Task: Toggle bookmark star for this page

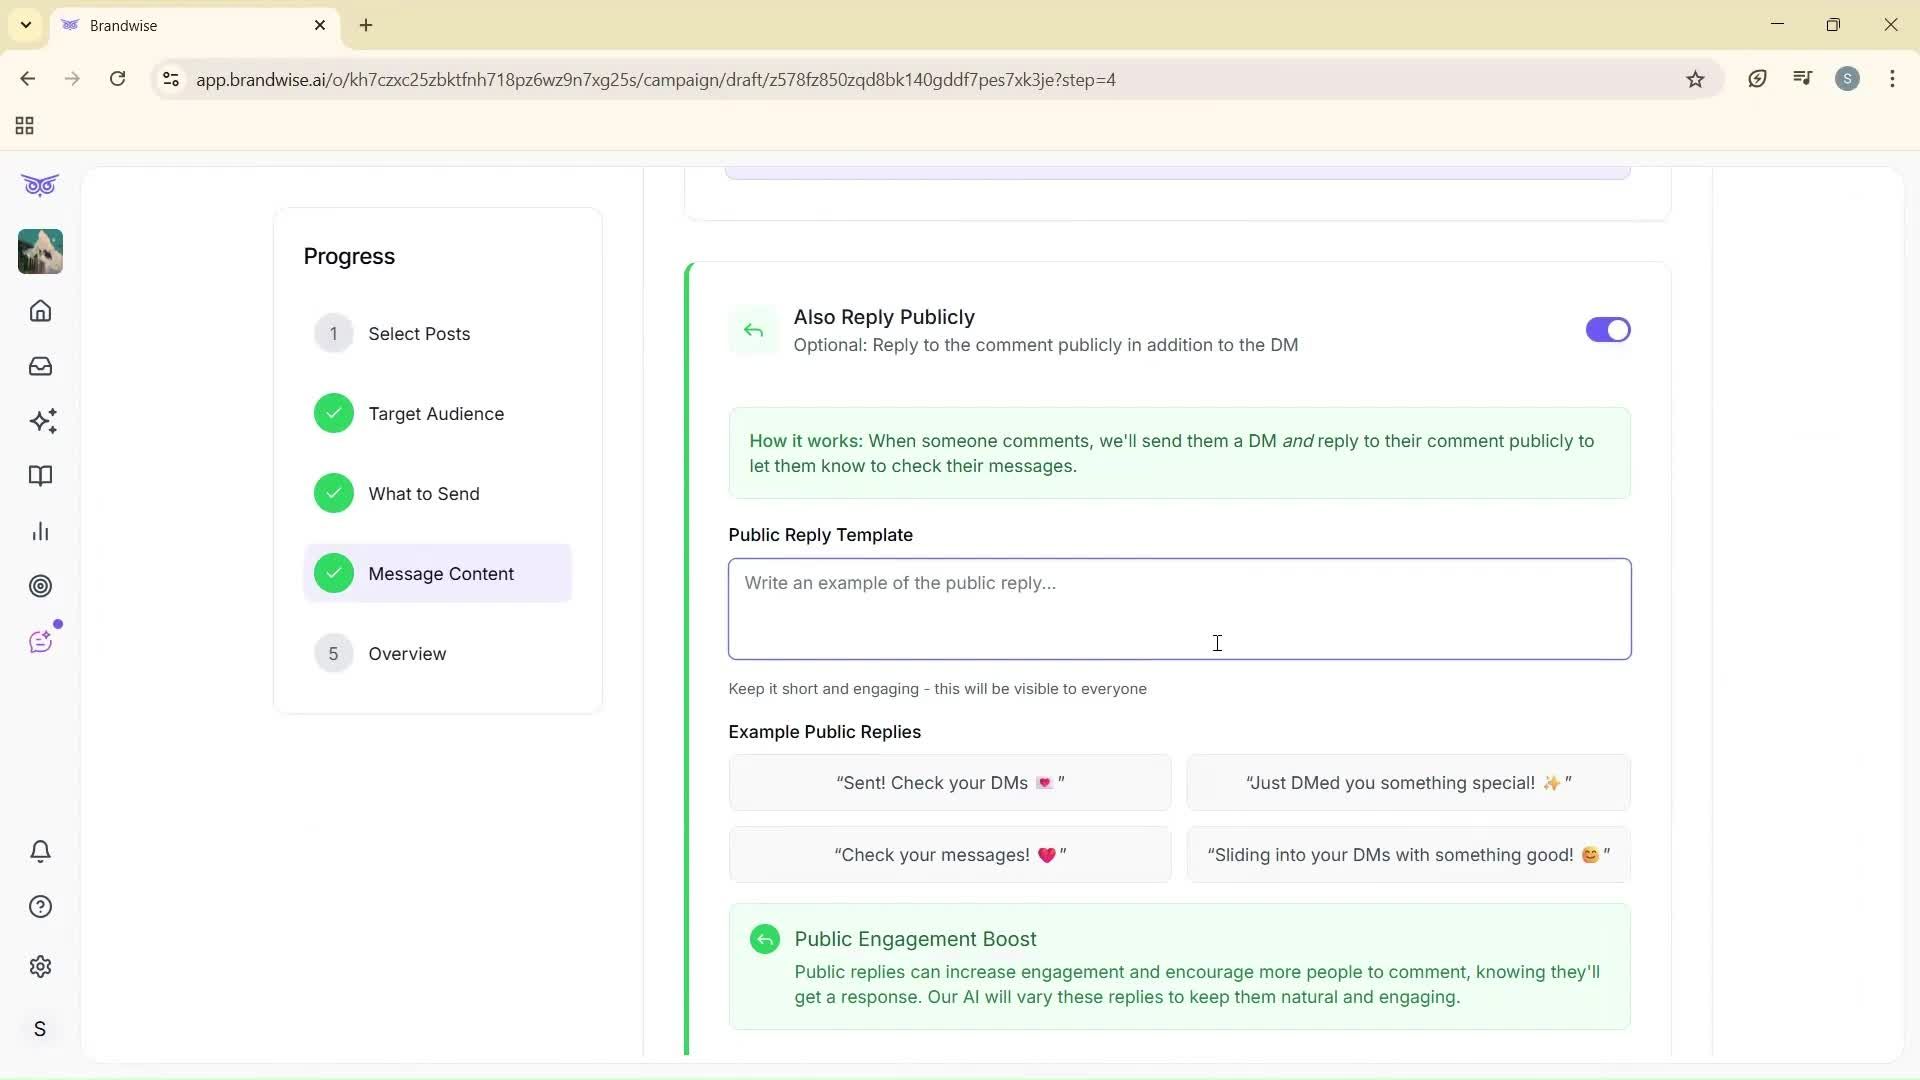Action: coord(1695,79)
